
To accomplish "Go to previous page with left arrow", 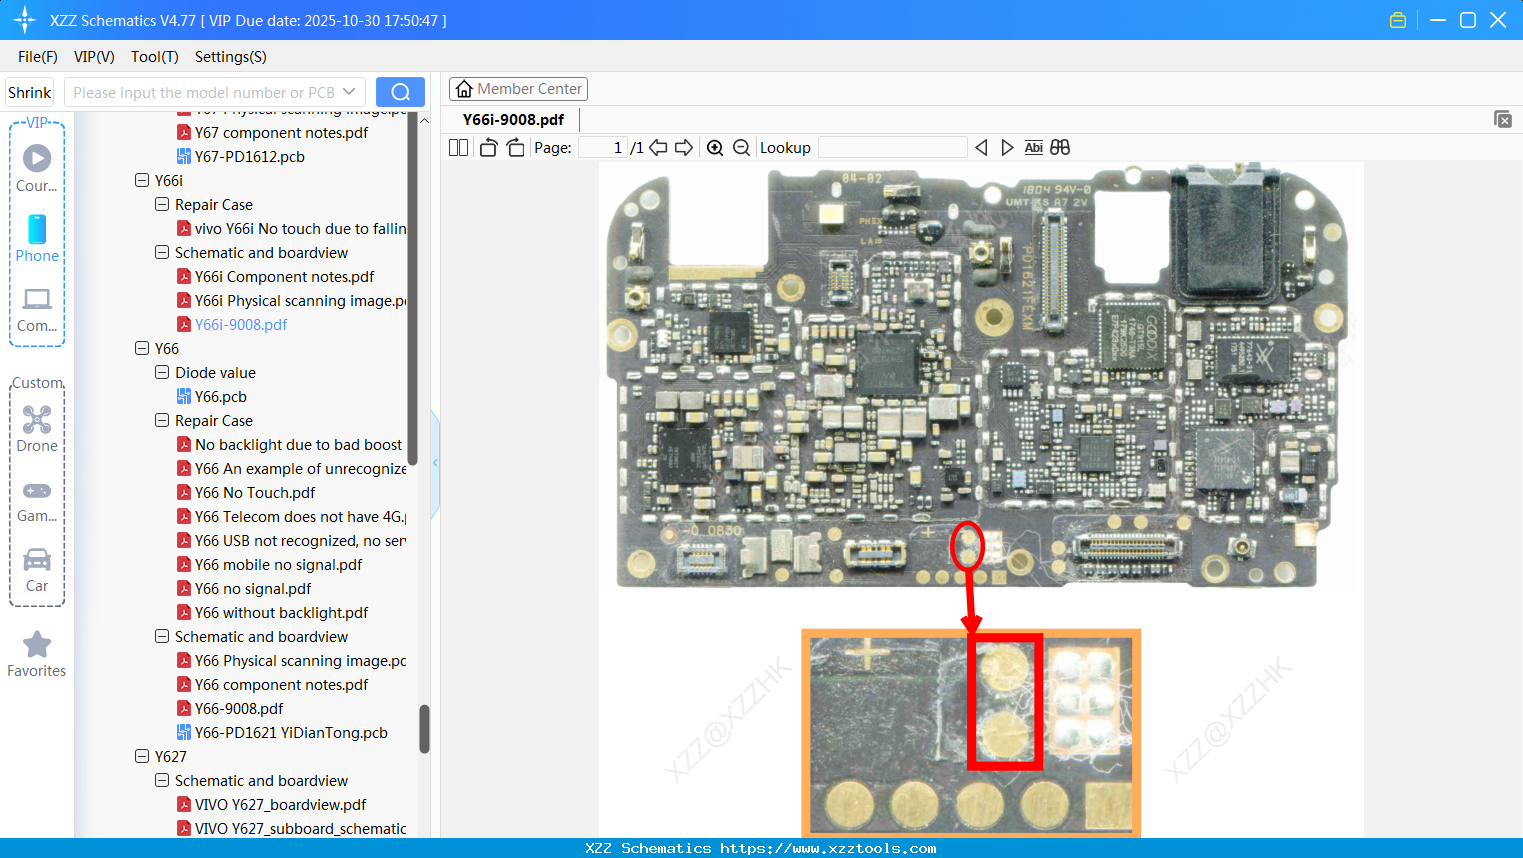I will point(658,148).
